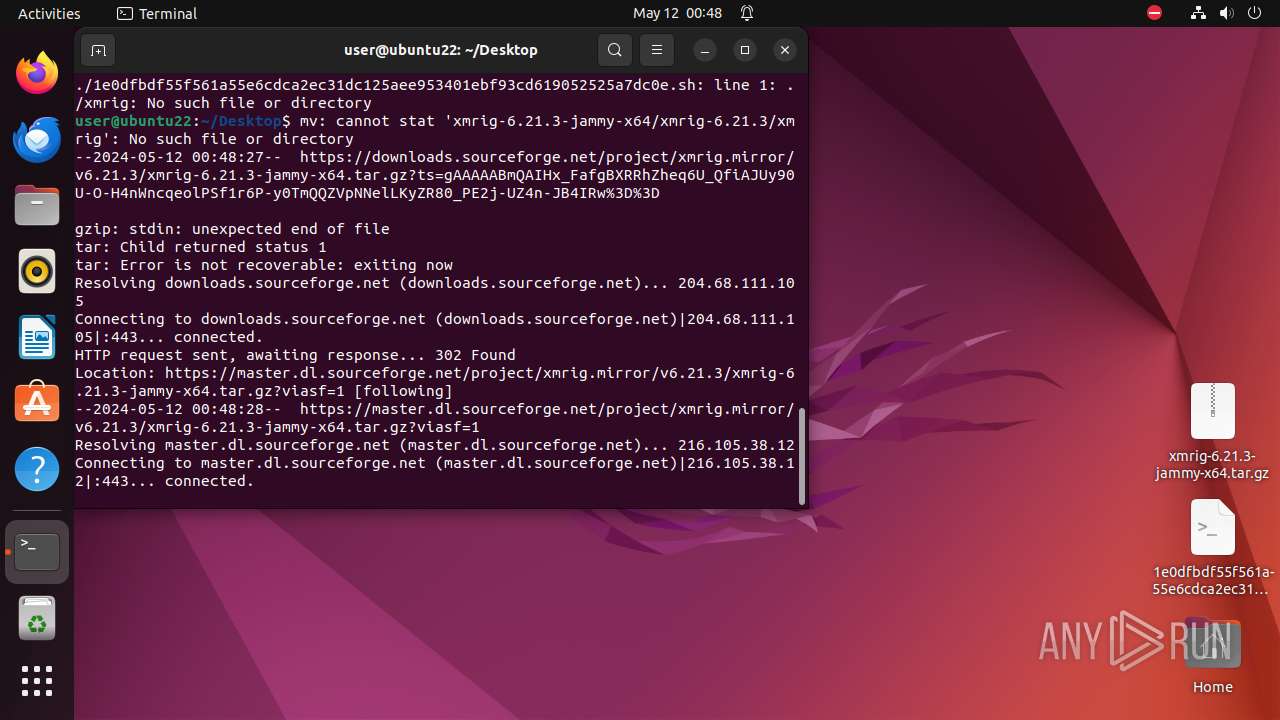The image size is (1280, 720).
Task: Open the Activities overview
Action: tap(49, 13)
